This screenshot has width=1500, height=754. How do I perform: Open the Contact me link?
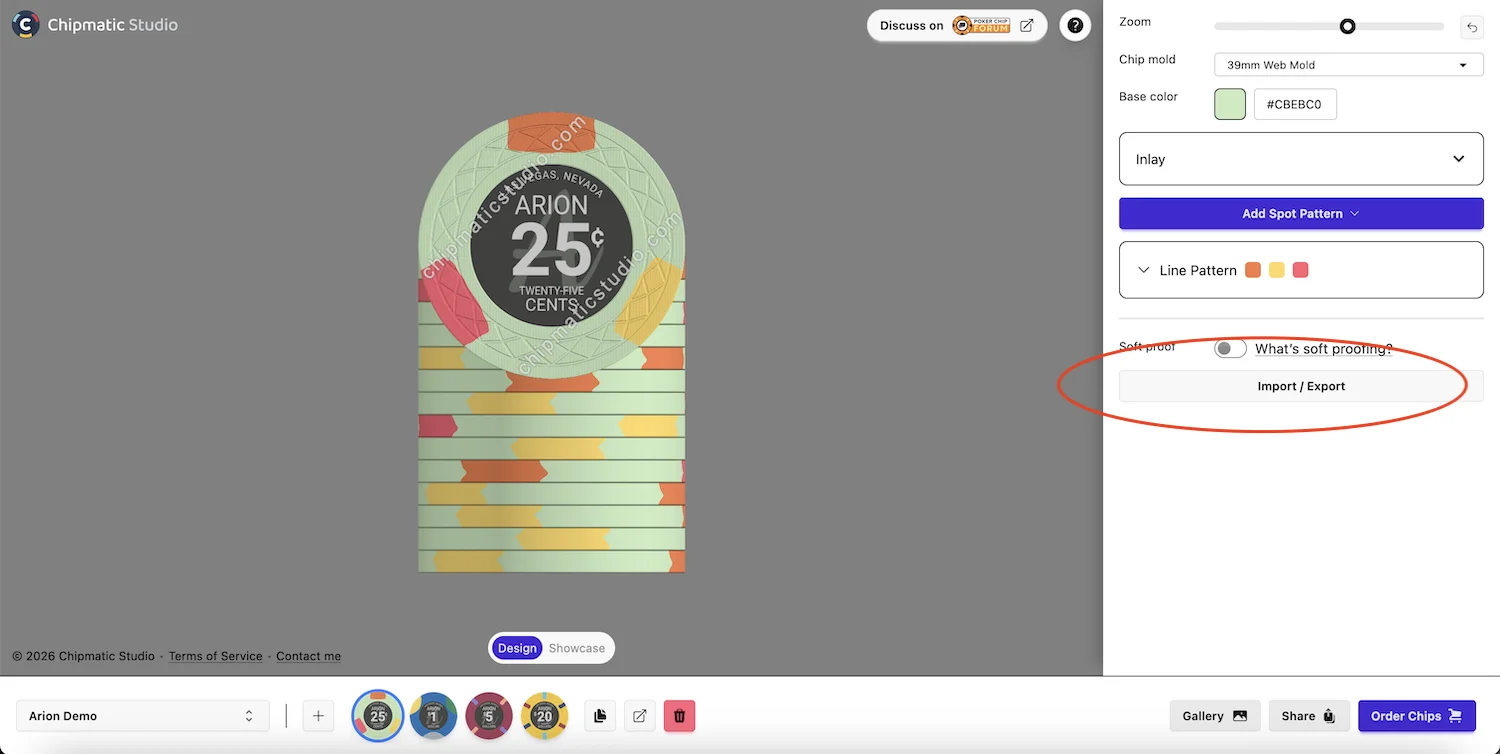point(308,656)
